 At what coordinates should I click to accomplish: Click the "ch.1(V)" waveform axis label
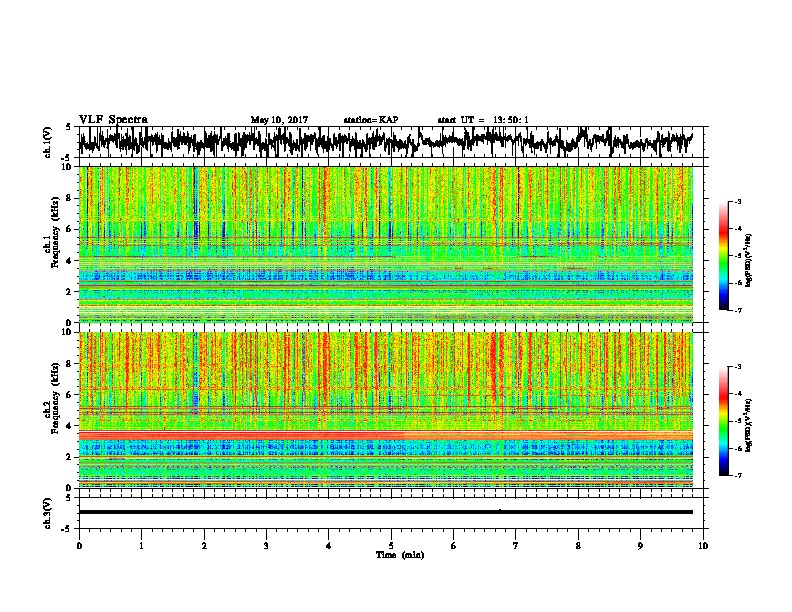coord(48,142)
